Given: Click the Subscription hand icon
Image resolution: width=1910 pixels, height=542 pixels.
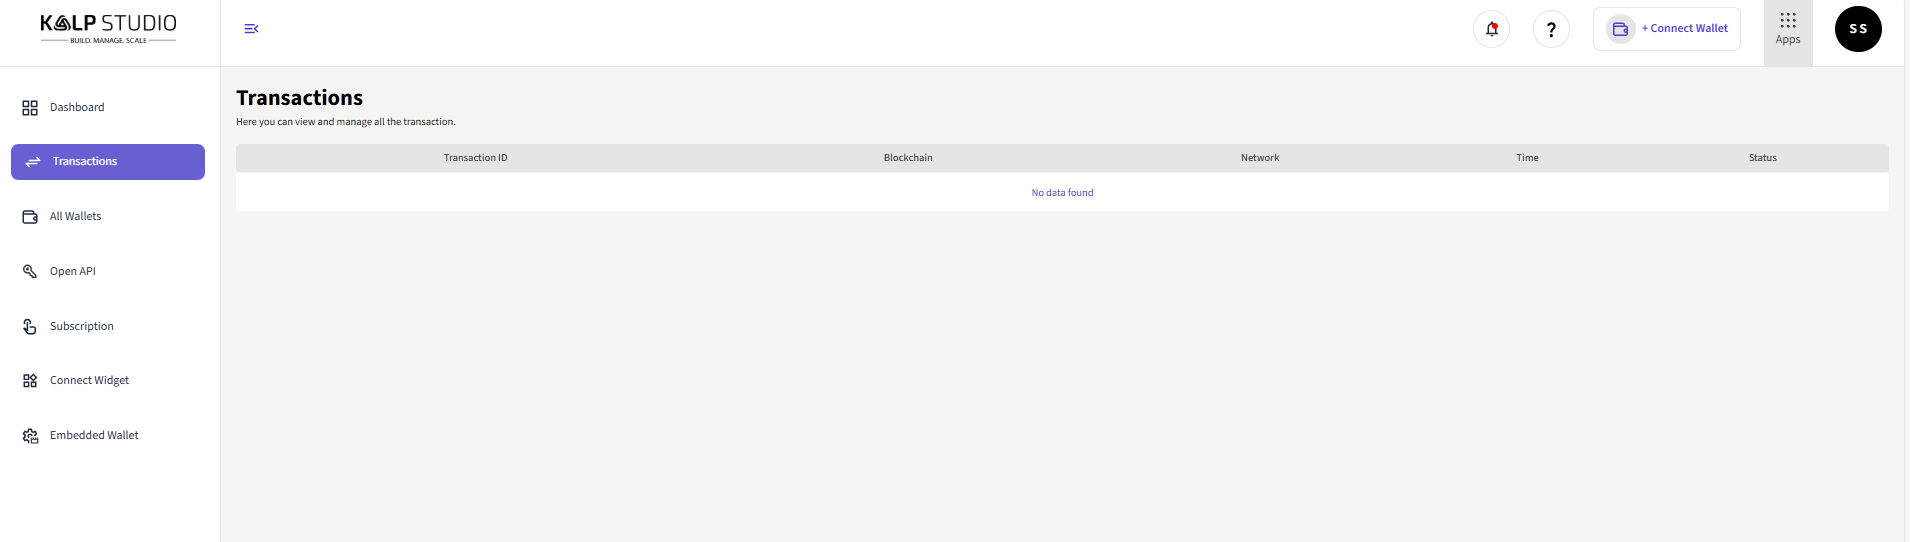Looking at the screenshot, I should (30, 327).
